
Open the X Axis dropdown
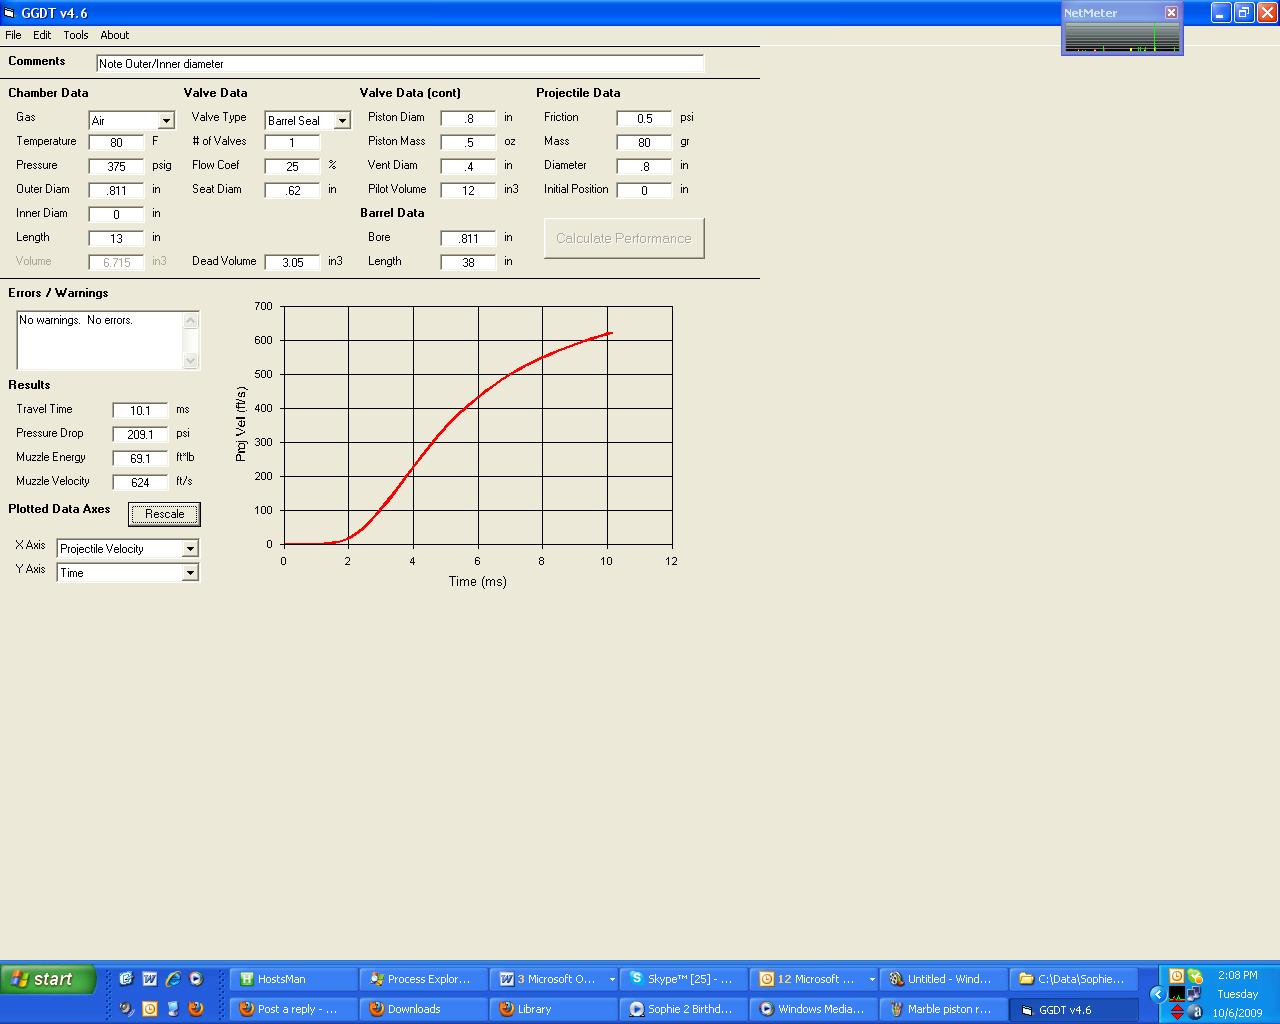(x=190, y=549)
